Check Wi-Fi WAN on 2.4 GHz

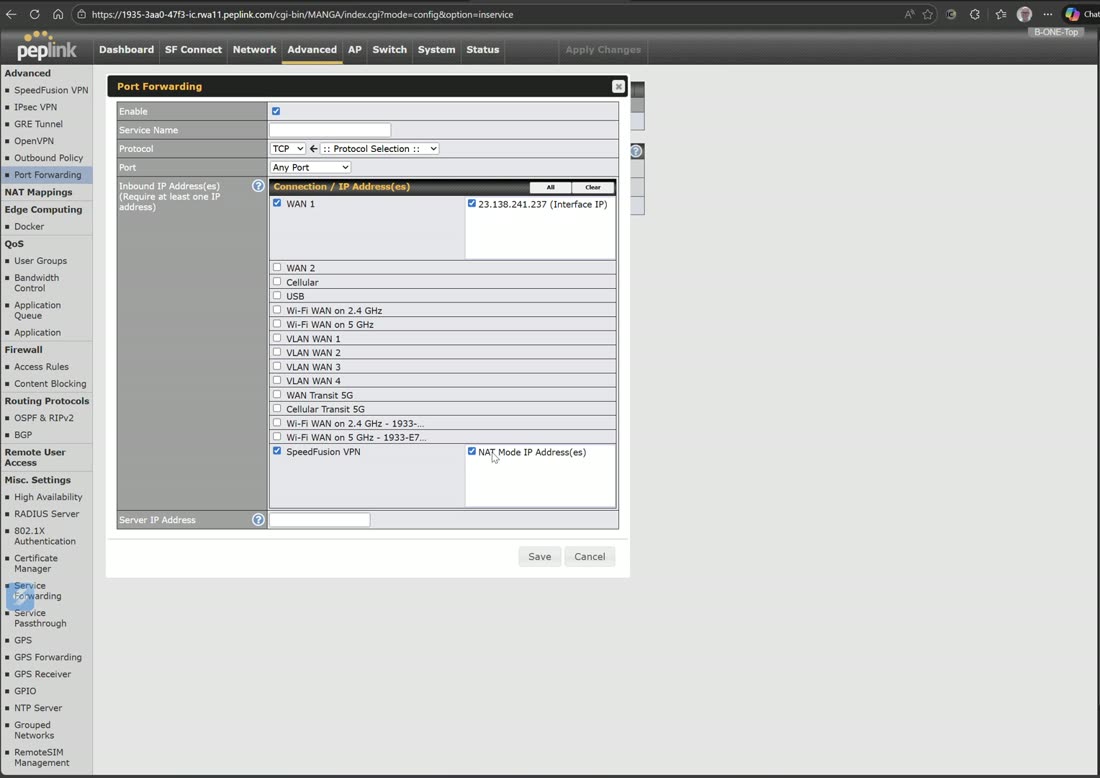click(277, 309)
